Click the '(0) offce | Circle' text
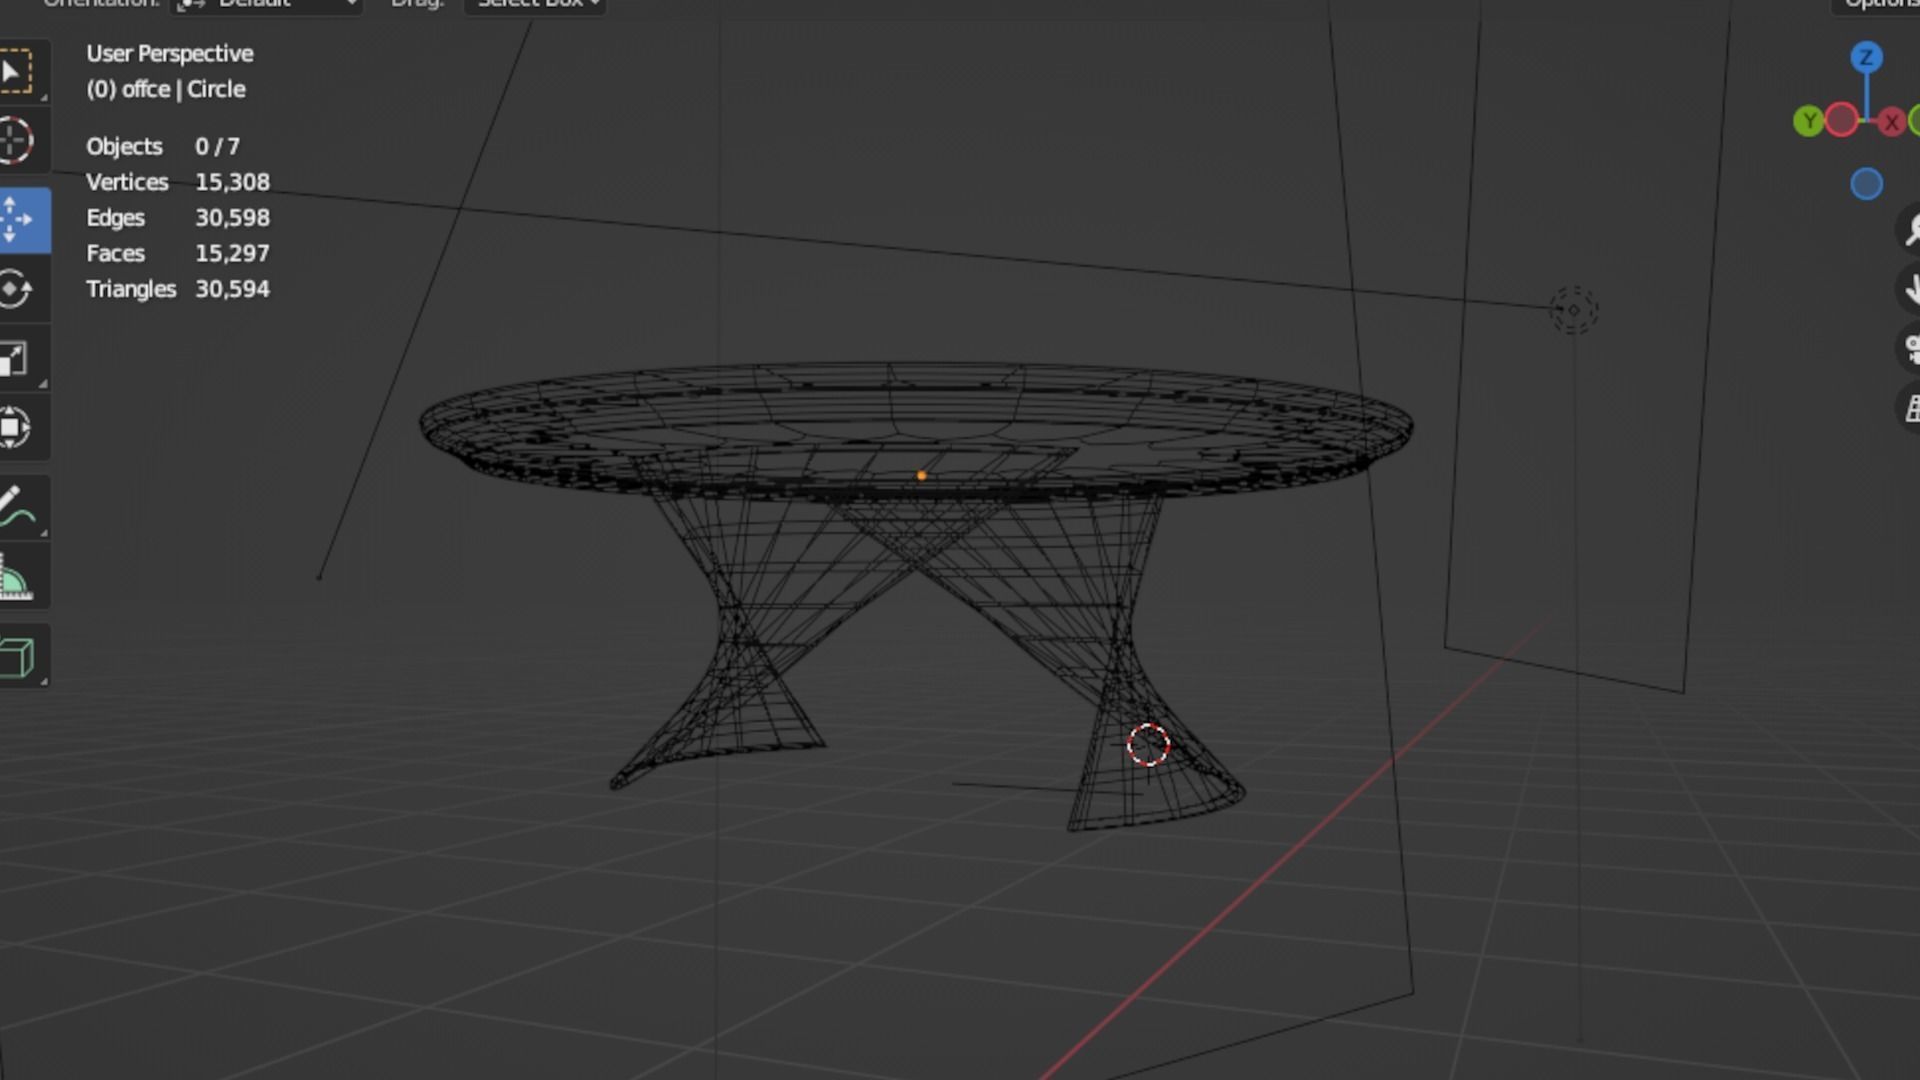This screenshot has height=1080, width=1920. pyautogui.click(x=166, y=89)
